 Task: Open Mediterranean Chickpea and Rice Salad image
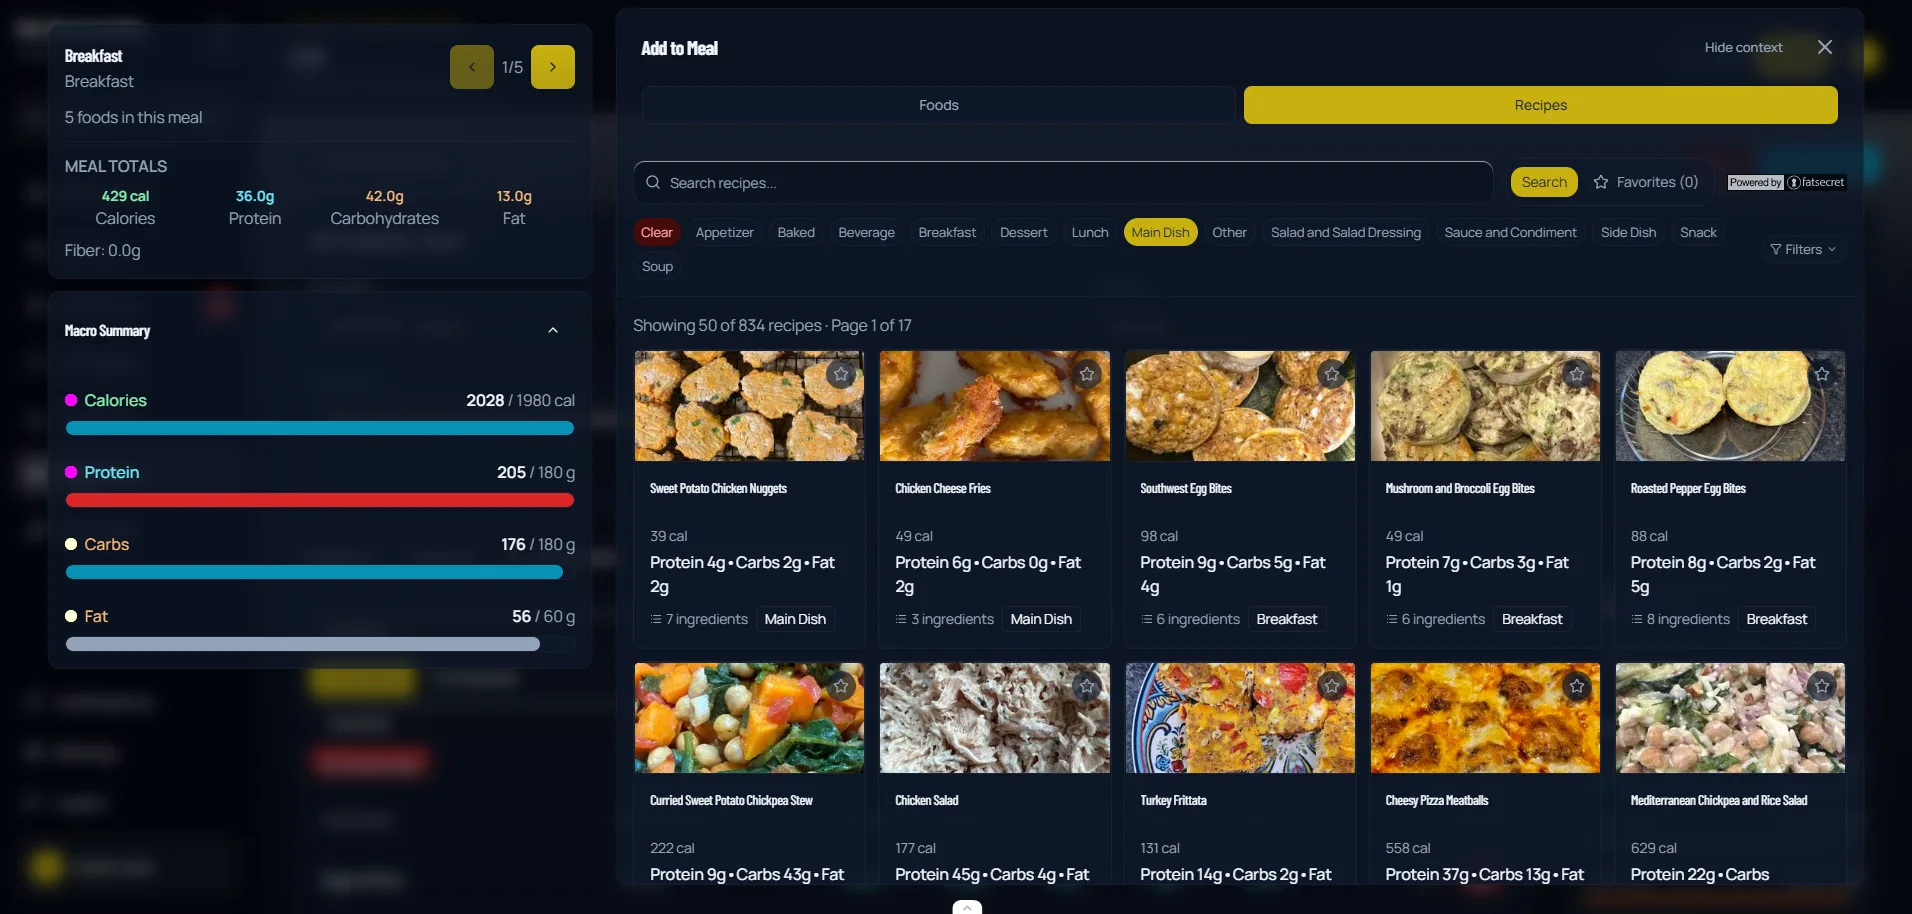click(1730, 718)
